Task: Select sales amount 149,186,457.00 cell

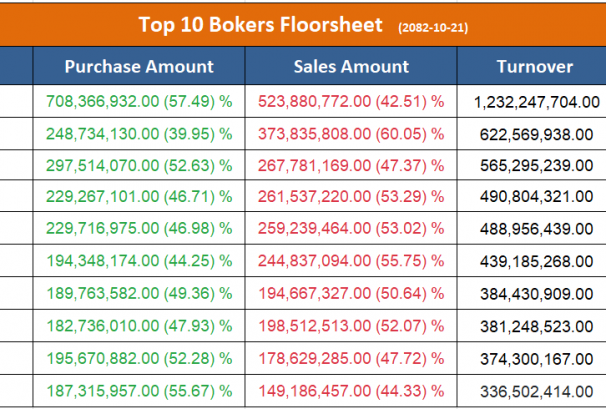Action: tap(351, 389)
